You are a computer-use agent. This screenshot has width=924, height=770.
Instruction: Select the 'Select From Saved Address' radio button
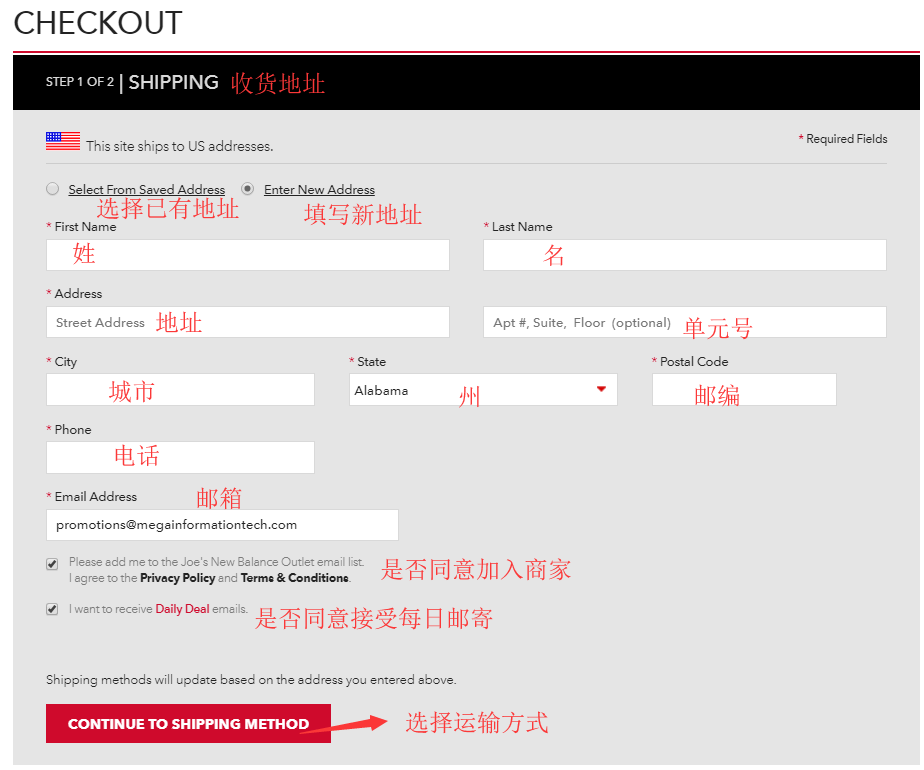coord(53,189)
